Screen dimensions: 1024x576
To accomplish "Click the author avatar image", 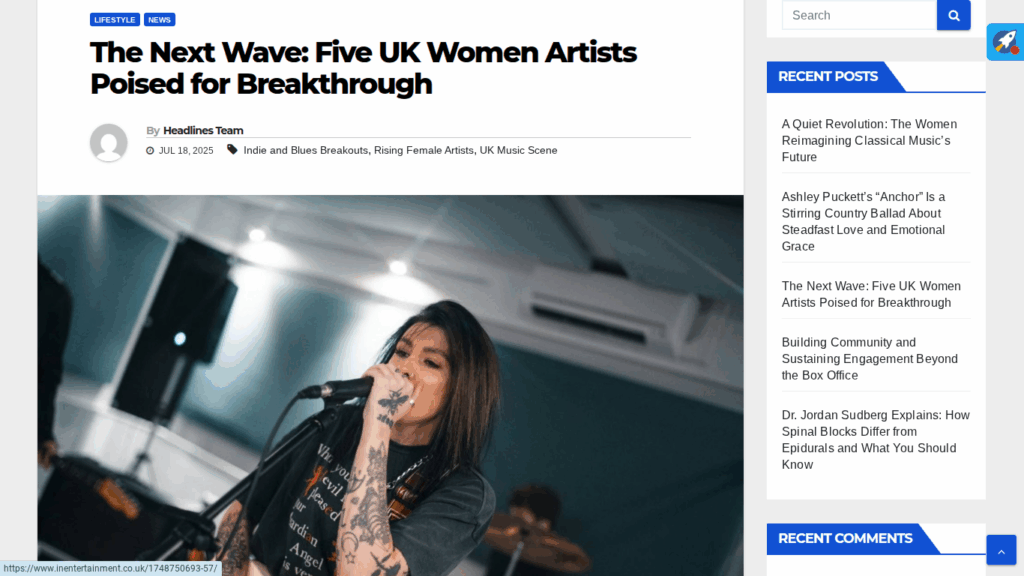I will 108,142.
